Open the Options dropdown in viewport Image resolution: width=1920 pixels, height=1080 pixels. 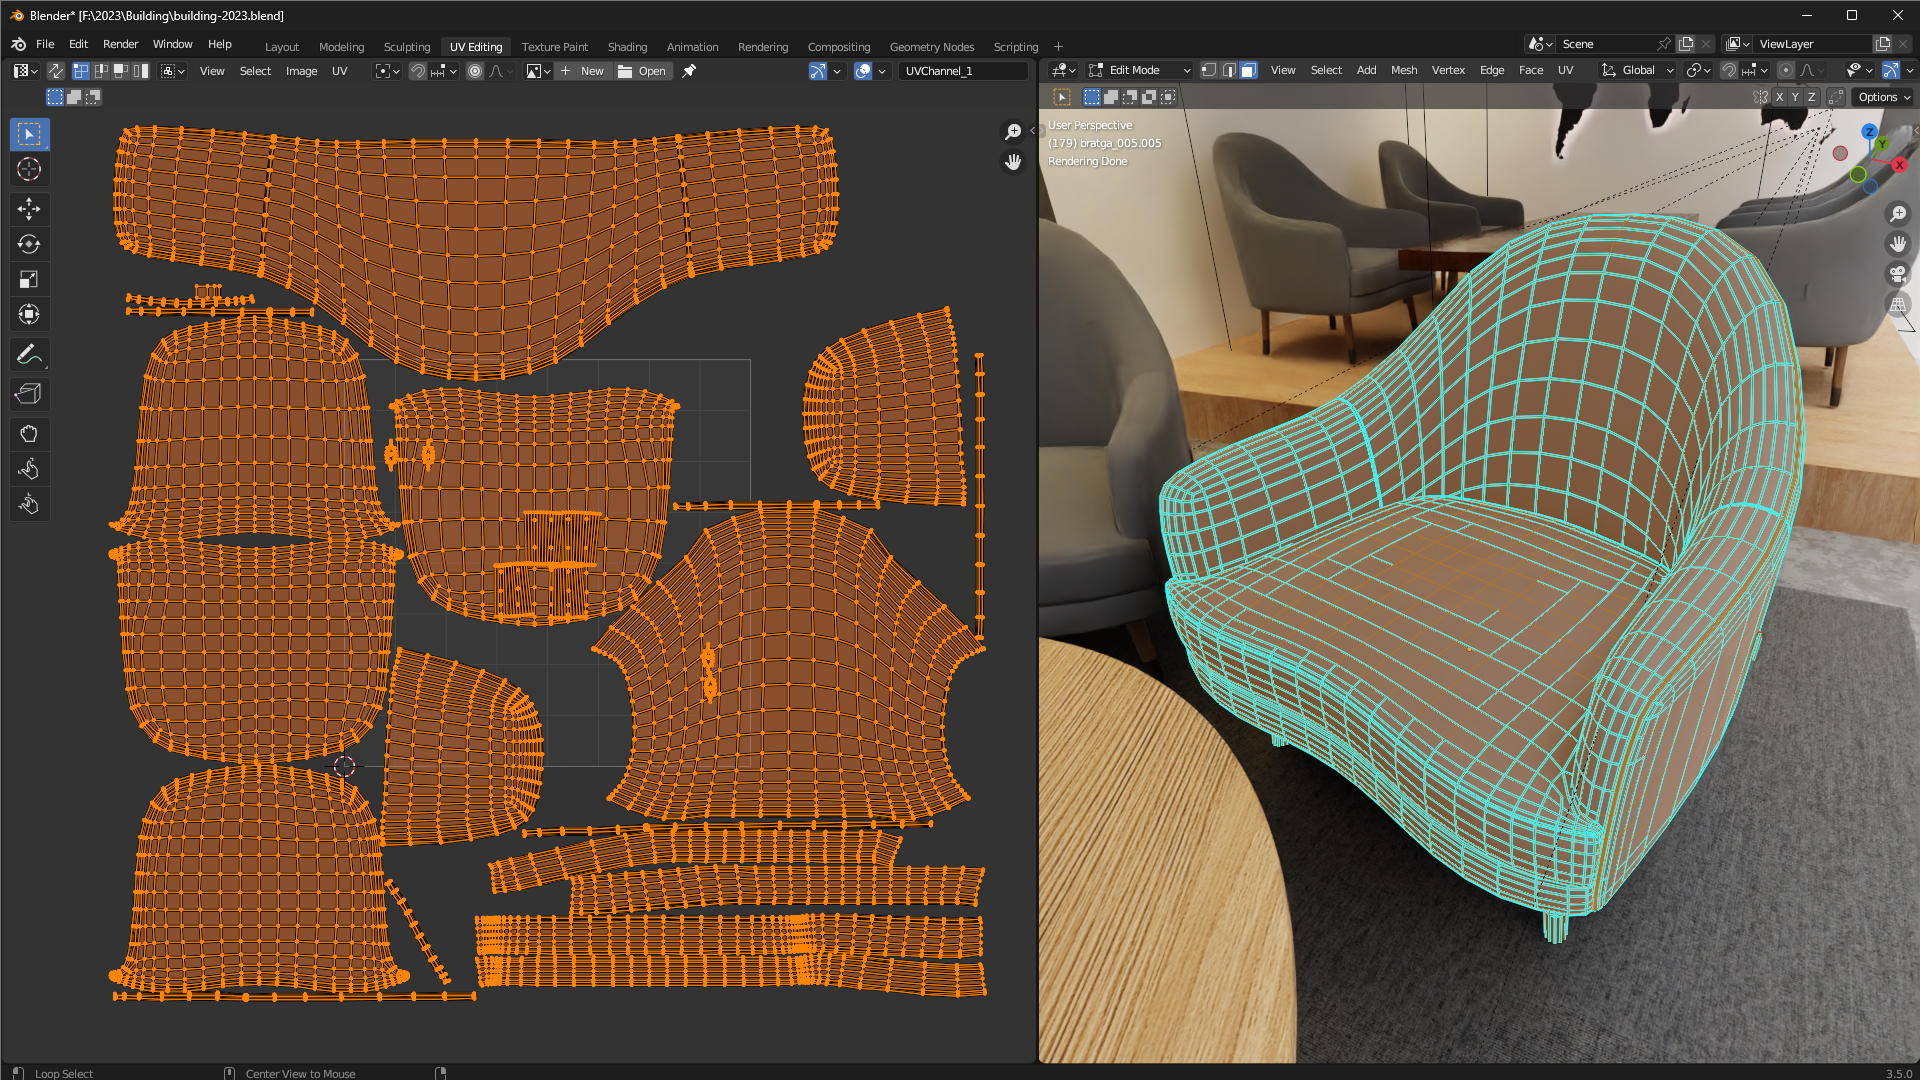[x=1884, y=97]
